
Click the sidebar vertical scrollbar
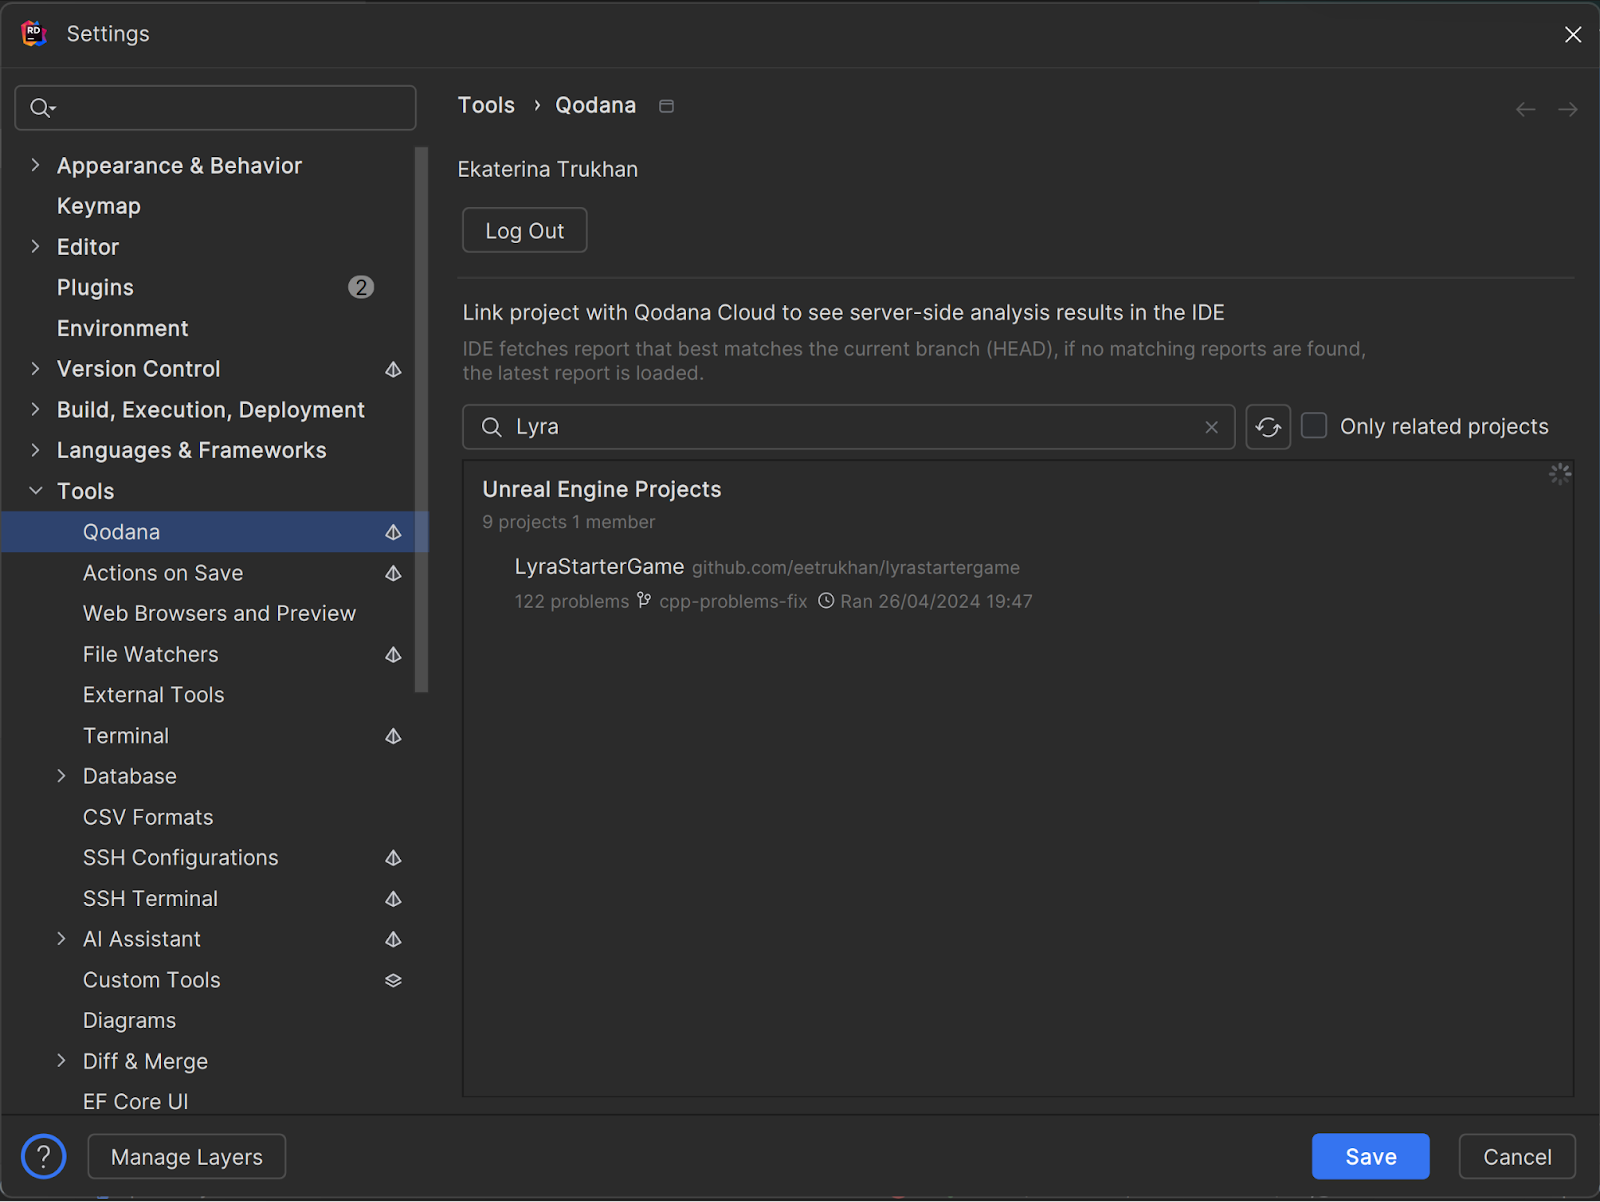[421, 420]
